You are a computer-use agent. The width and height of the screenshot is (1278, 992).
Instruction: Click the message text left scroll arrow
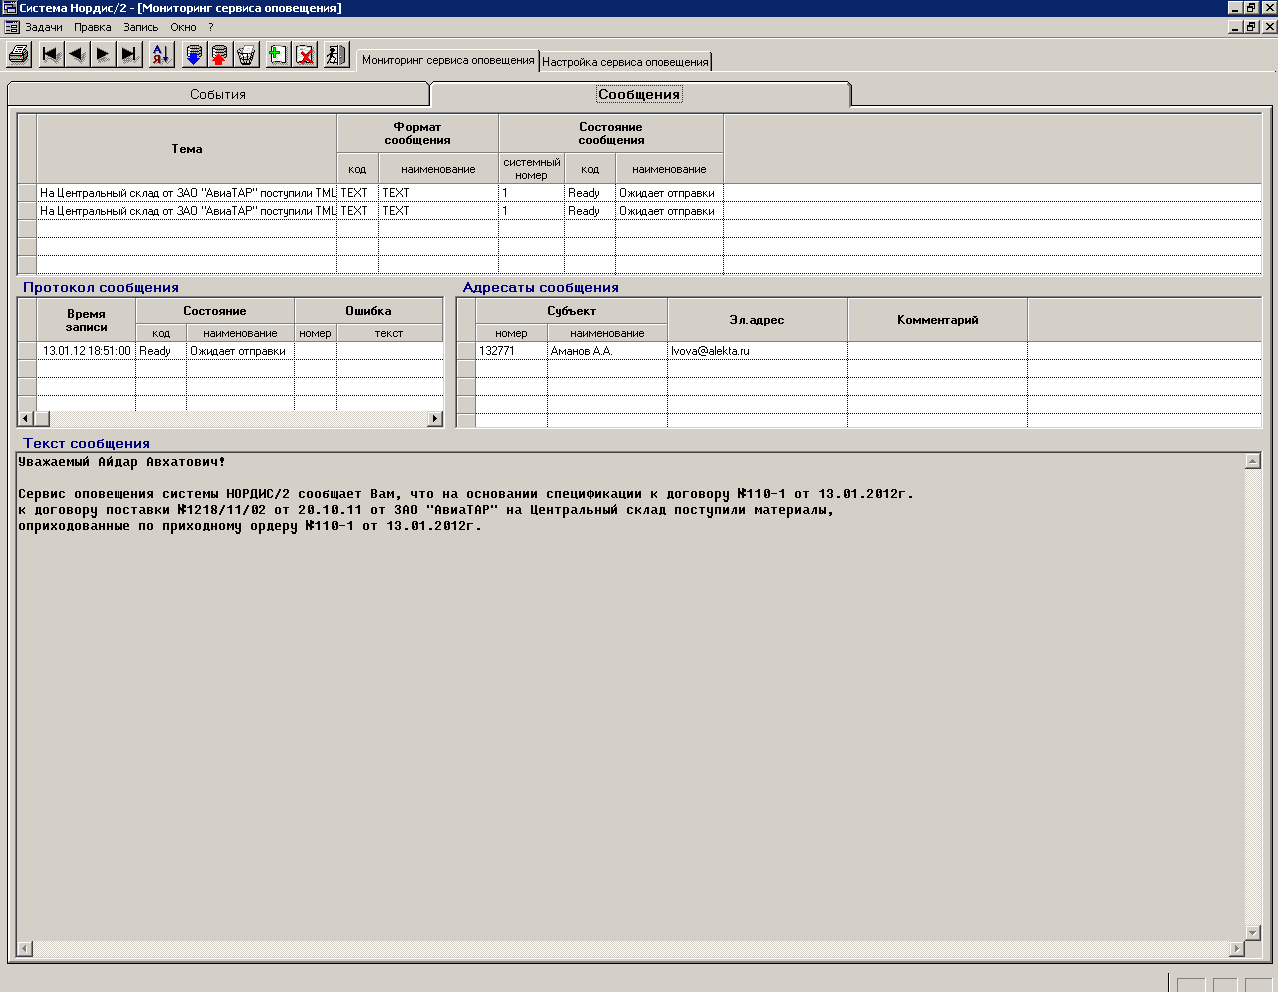click(x=25, y=949)
